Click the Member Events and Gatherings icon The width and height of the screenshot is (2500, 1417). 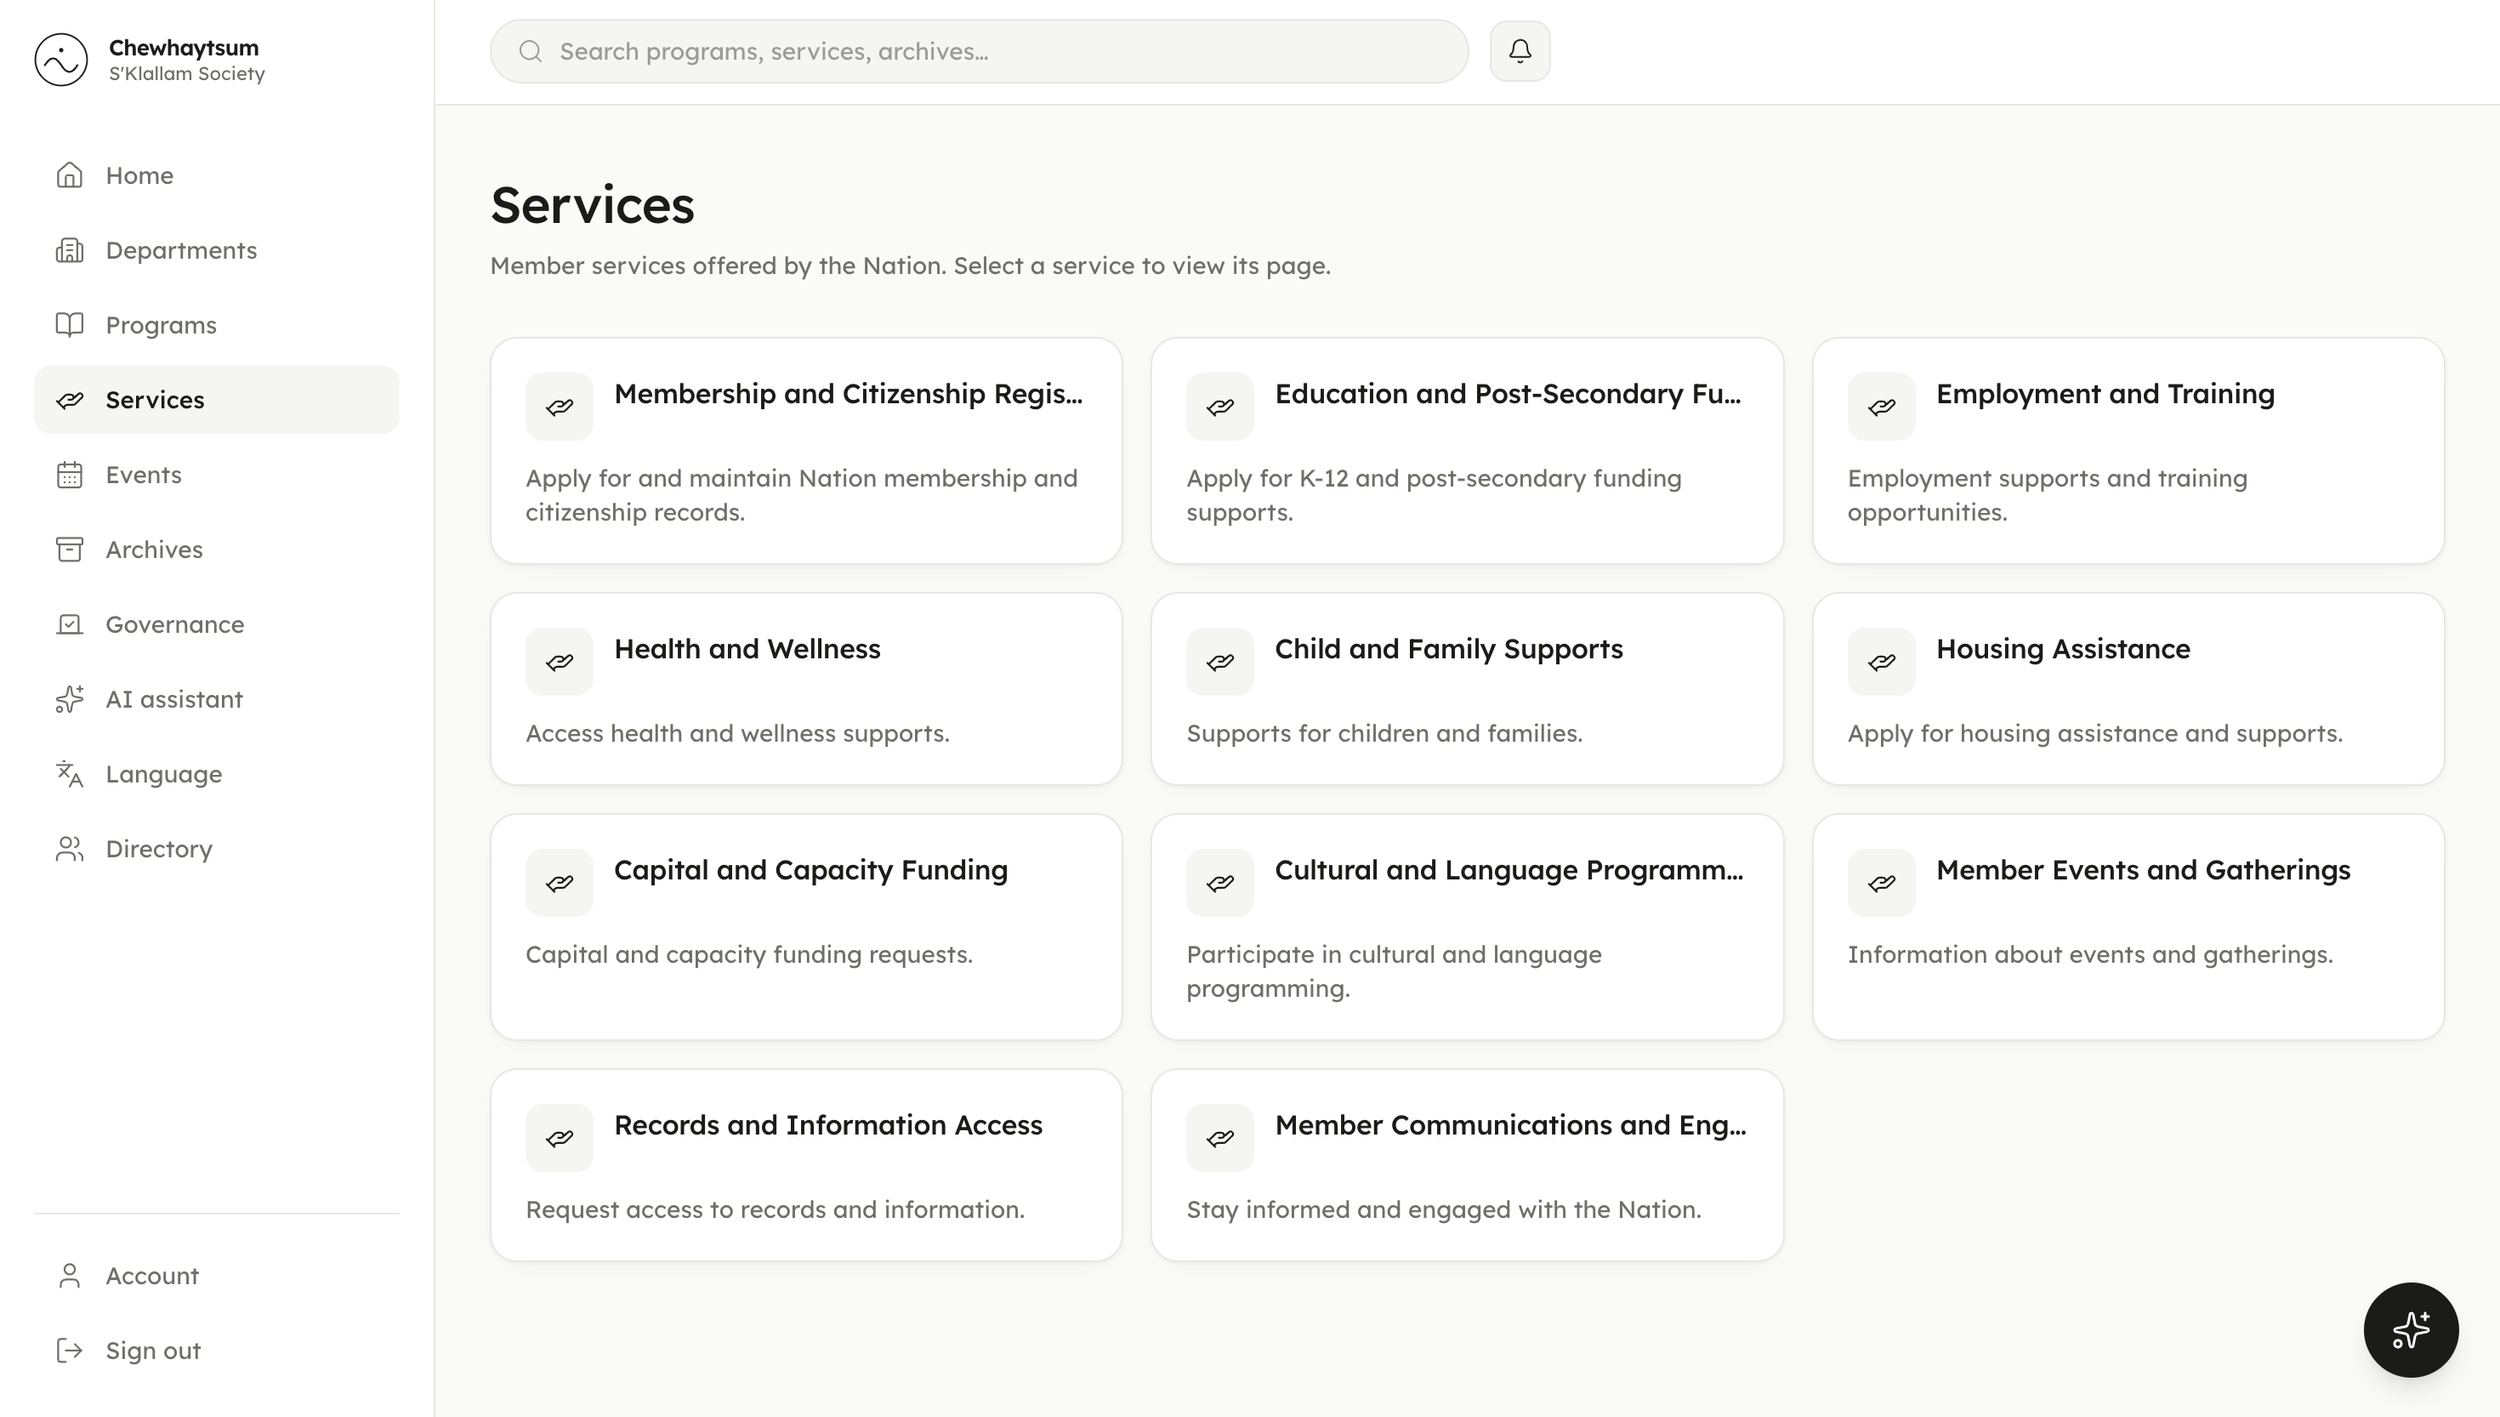pos(1882,883)
